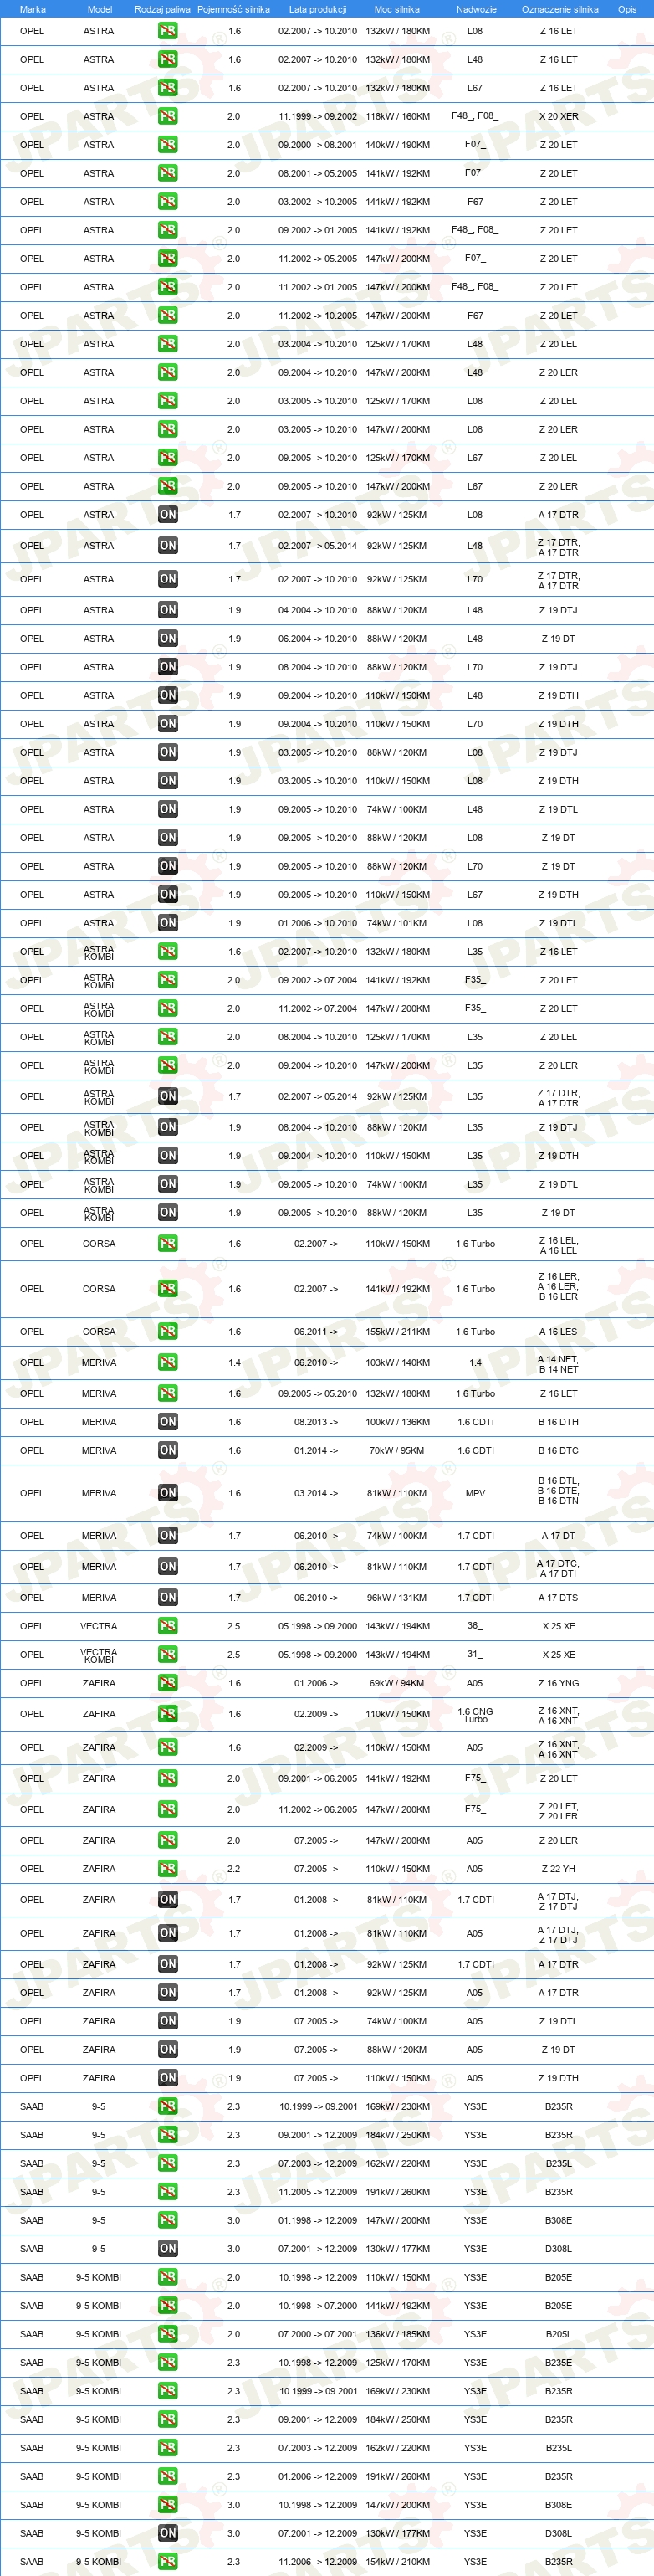Click engine code Z 16 YNG

point(558,1683)
